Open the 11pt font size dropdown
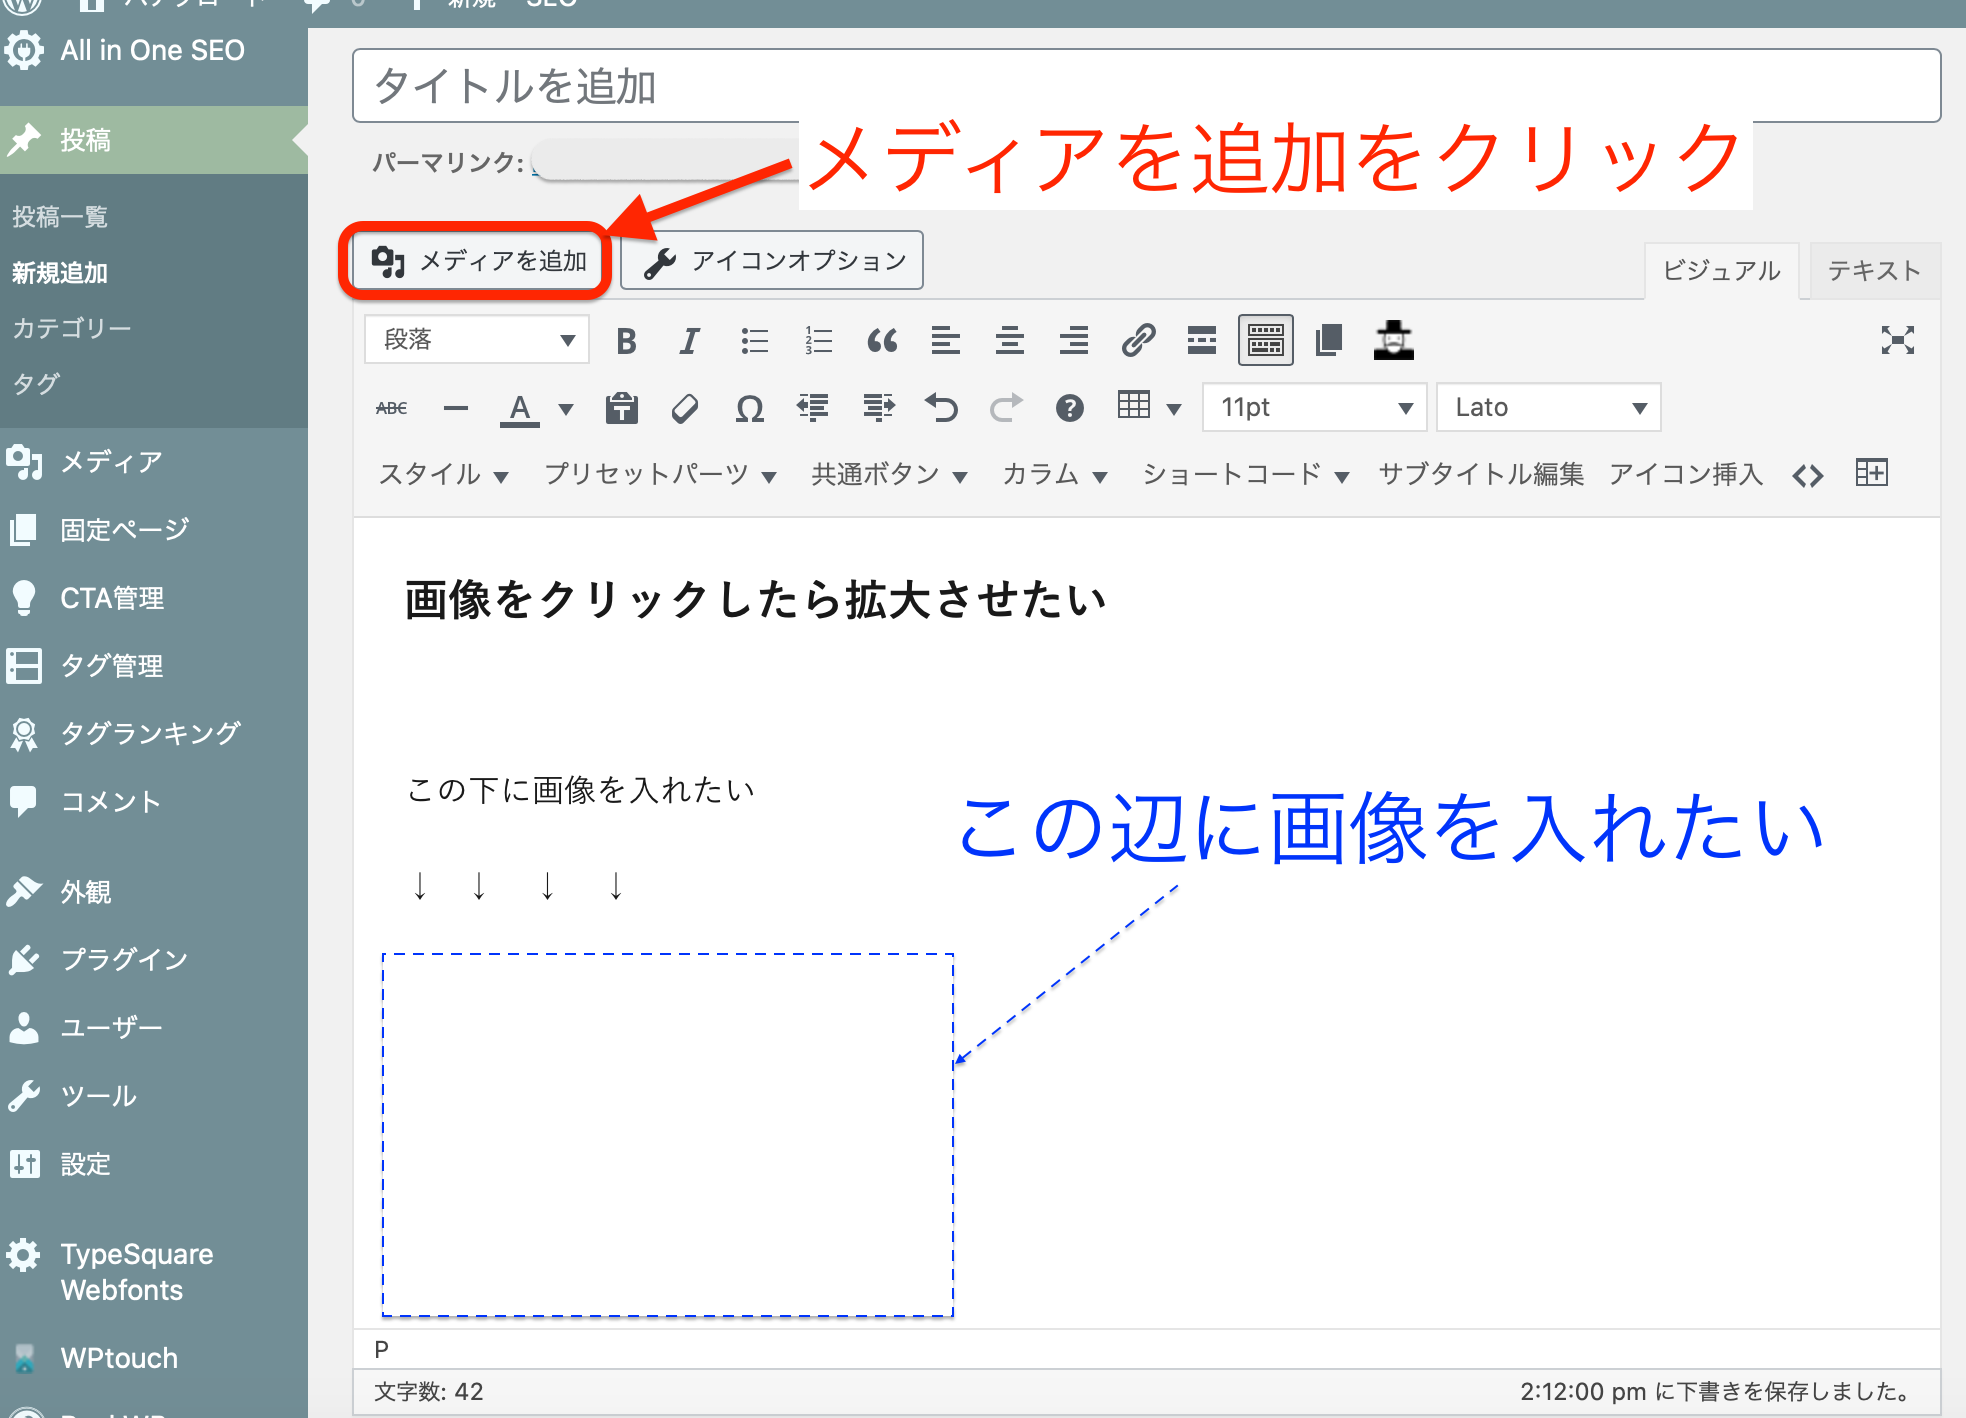The width and height of the screenshot is (1966, 1418). tap(1313, 408)
